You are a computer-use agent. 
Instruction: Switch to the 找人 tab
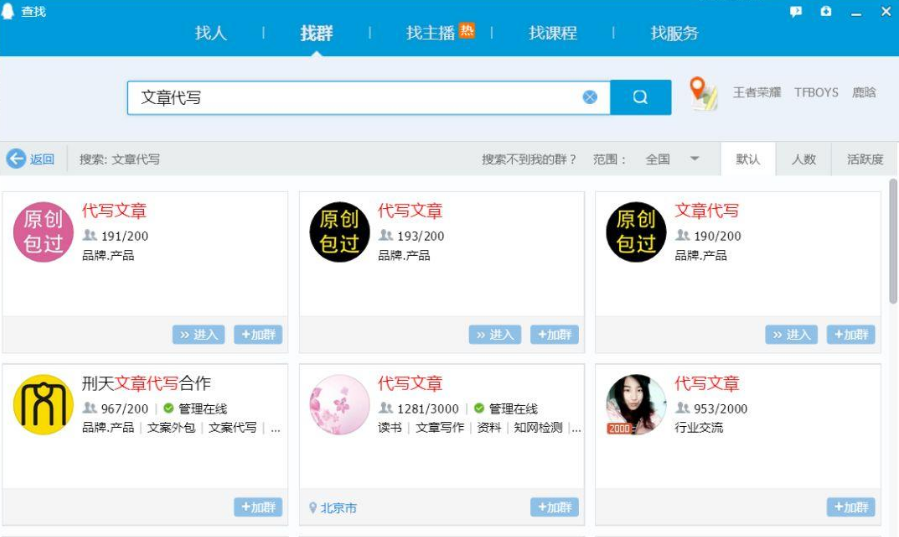[x=211, y=33]
